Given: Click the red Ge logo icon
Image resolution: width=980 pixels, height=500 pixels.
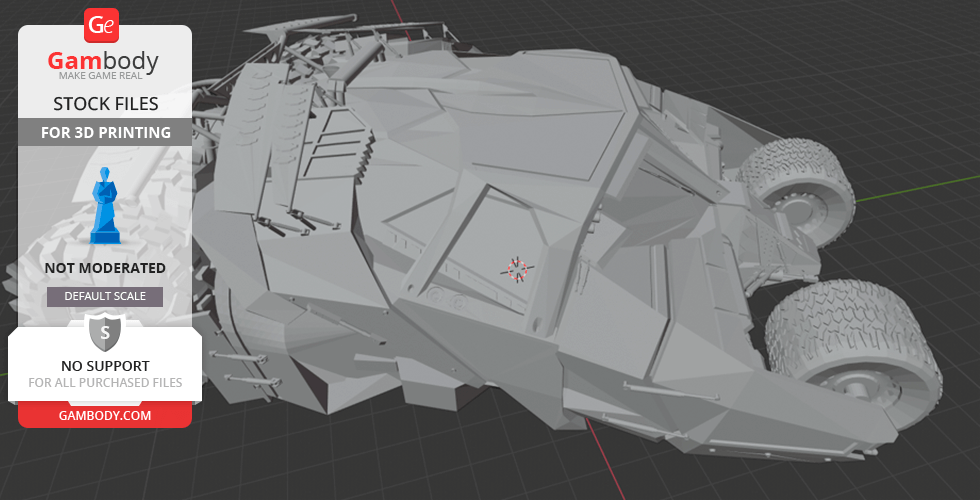Looking at the screenshot, I should [x=101, y=25].
